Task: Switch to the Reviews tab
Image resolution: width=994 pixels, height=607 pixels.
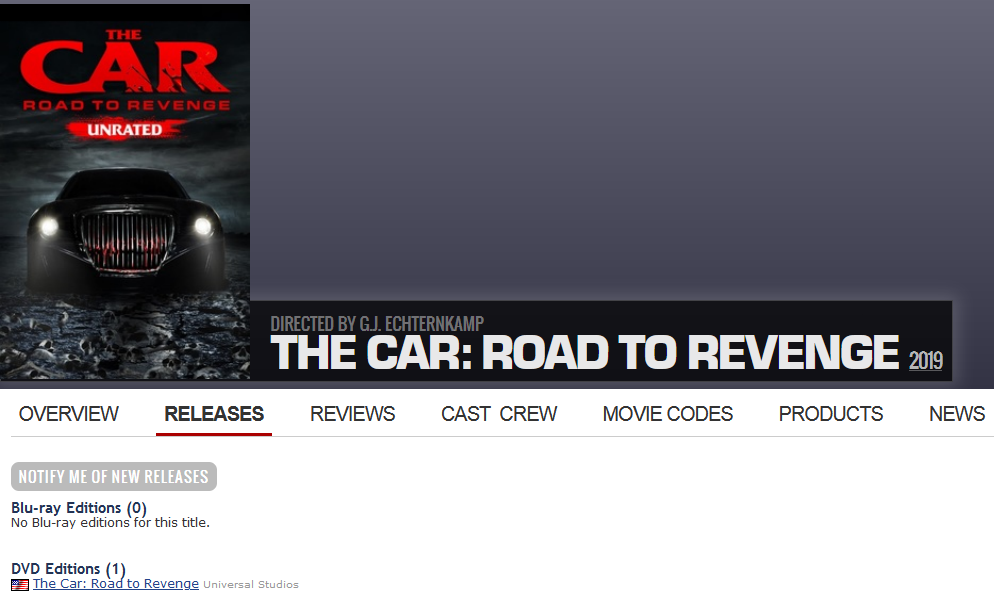Action: [x=352, y=414]
